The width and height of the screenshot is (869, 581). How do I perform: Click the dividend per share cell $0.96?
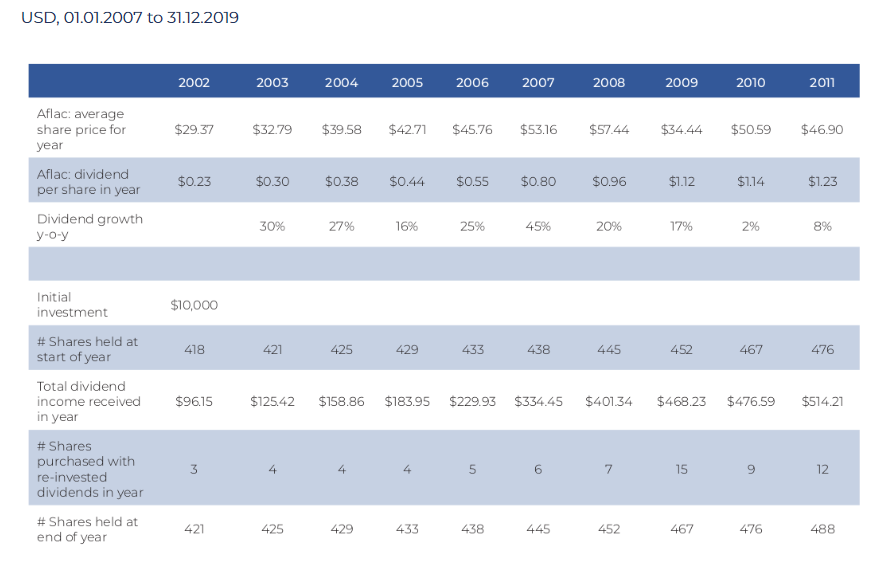609,182
